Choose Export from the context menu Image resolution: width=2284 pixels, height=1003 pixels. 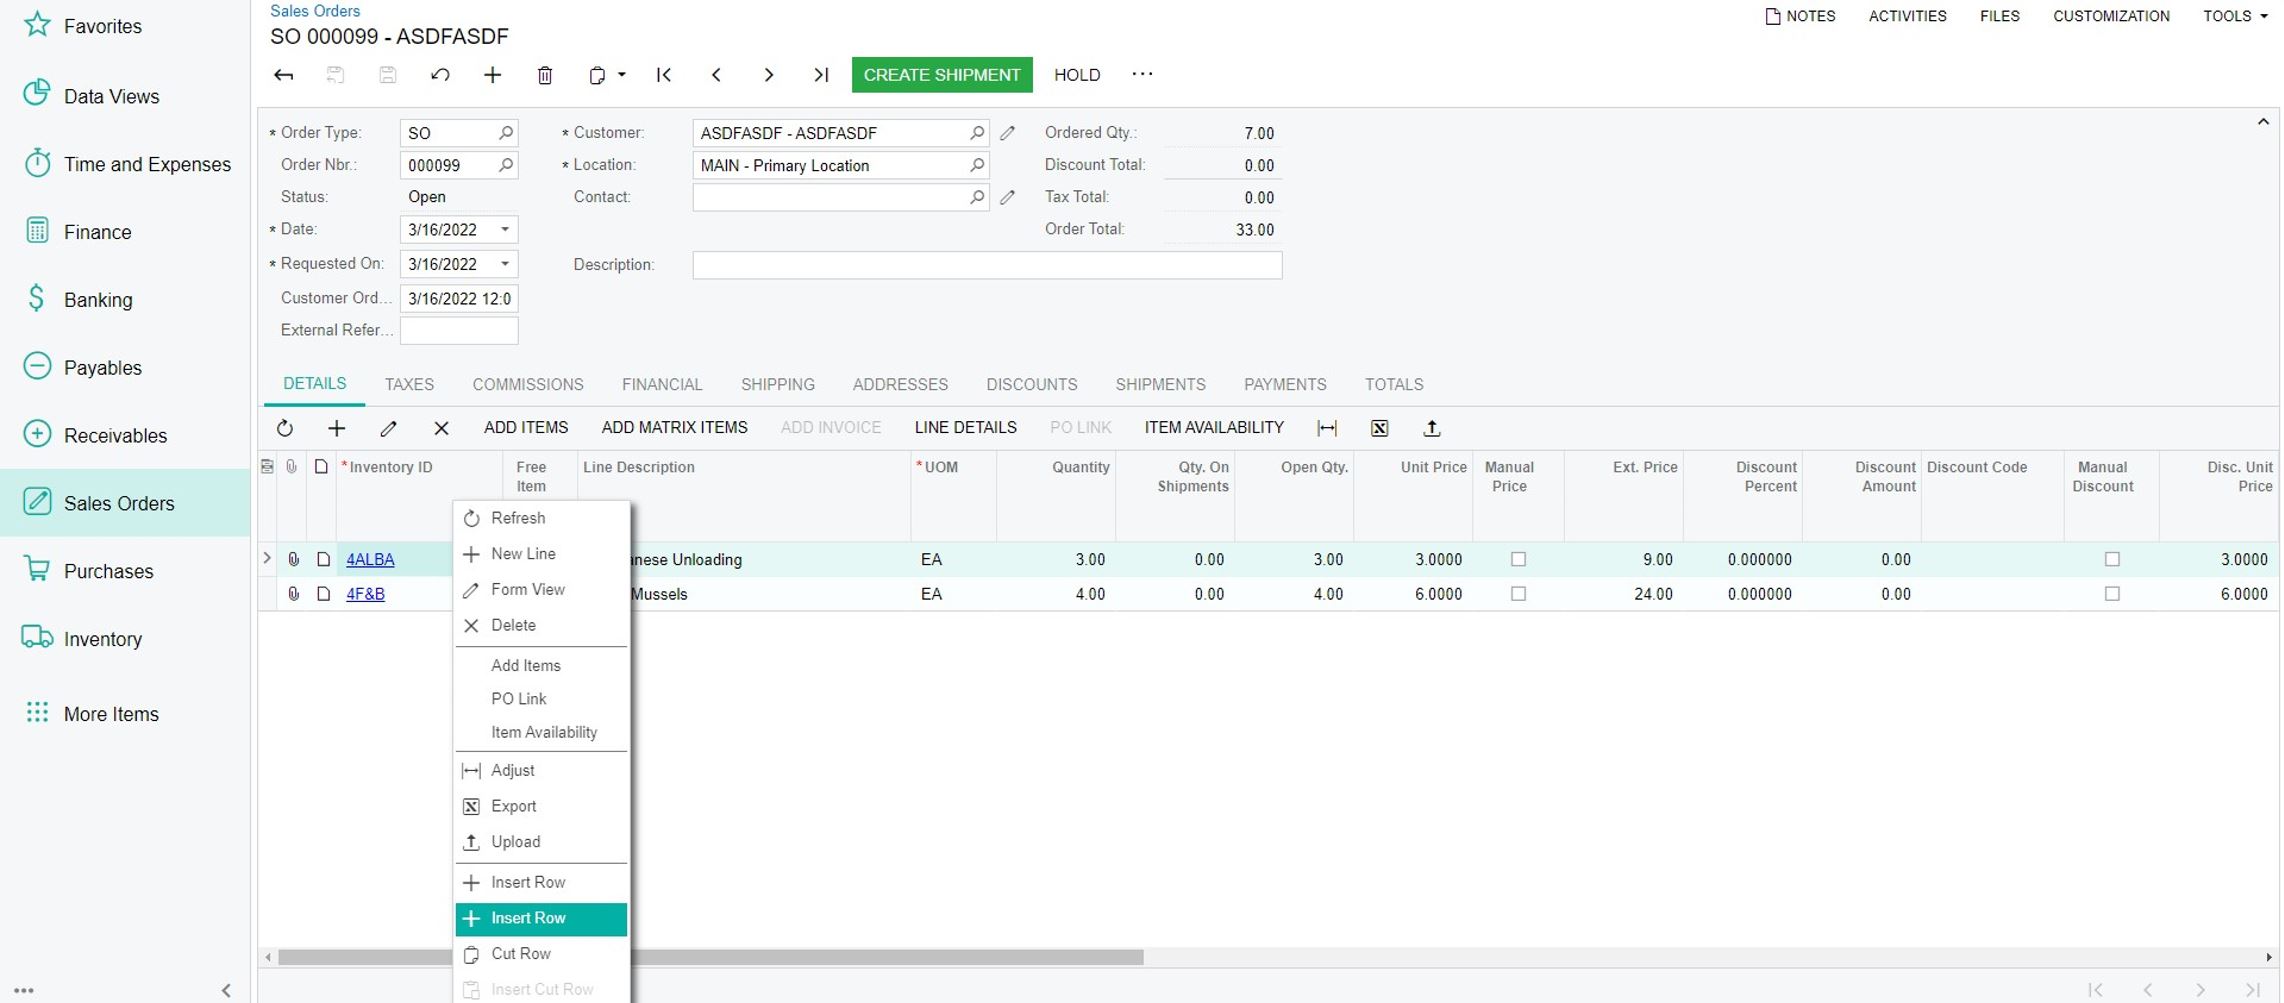tap(541, 807)
